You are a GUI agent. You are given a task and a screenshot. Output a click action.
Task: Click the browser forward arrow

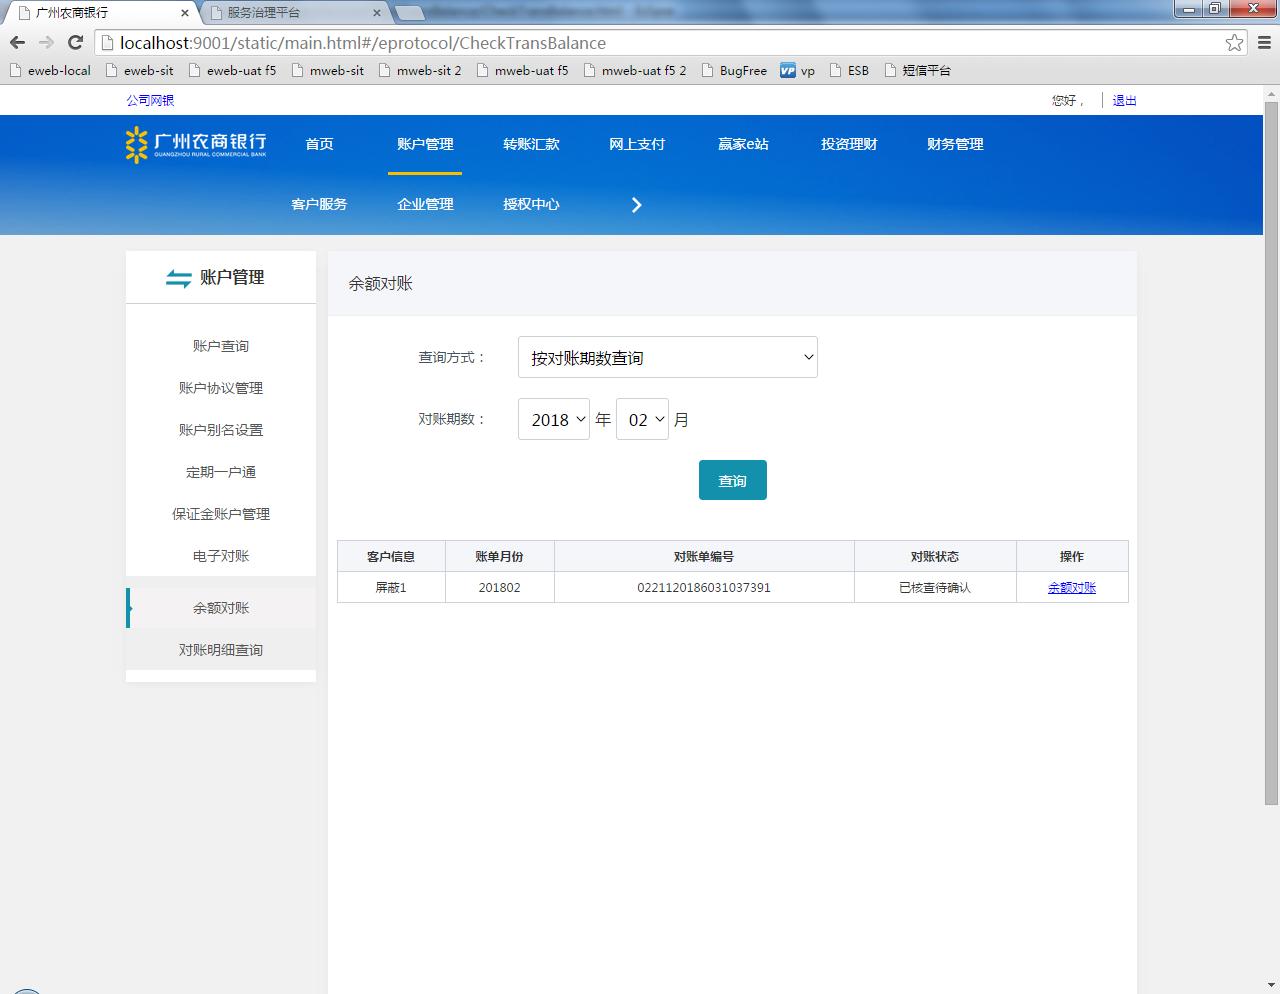point(46,43)
